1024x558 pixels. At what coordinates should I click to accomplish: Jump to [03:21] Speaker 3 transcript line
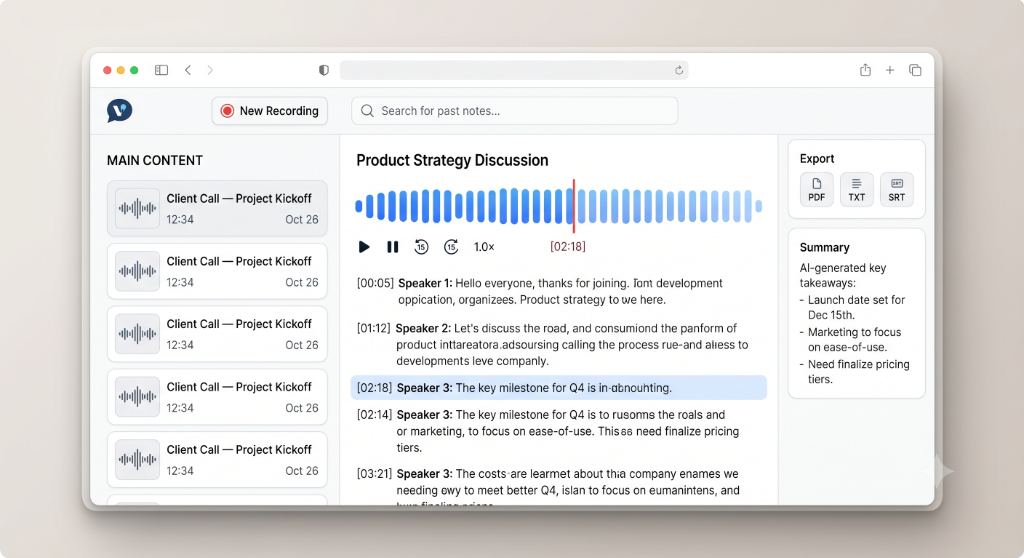[548, 487]
